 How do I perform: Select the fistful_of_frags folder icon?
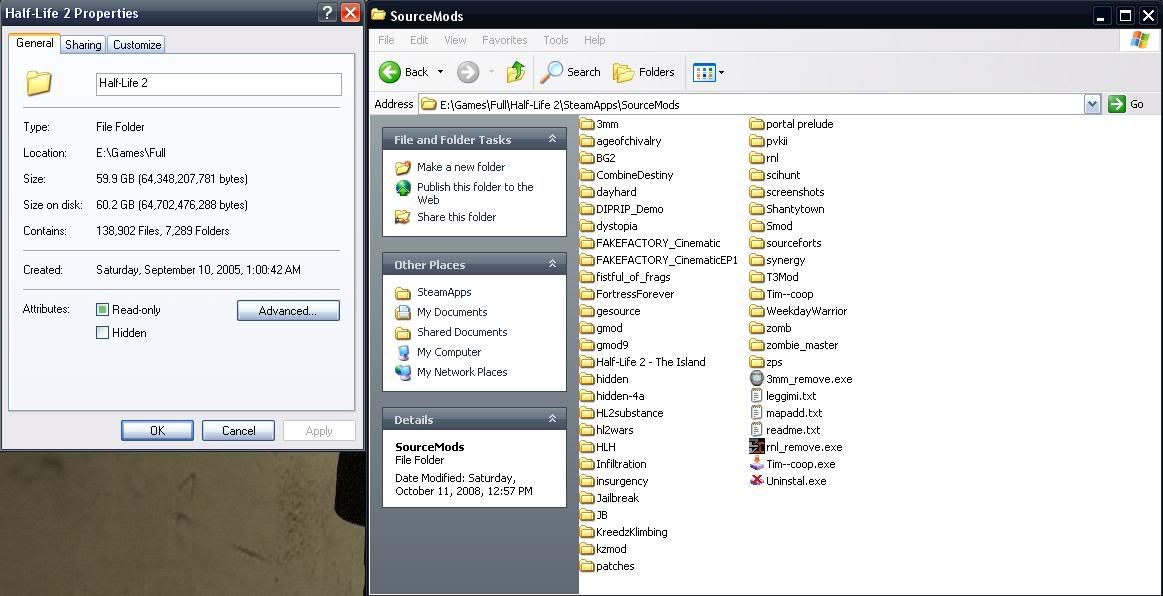587,277
